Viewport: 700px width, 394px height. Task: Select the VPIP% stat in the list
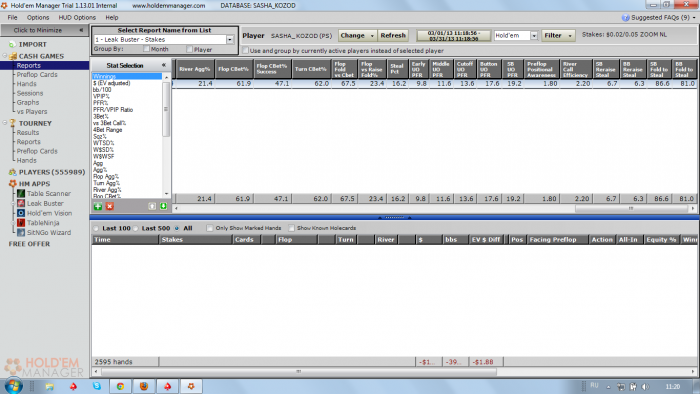101,96
